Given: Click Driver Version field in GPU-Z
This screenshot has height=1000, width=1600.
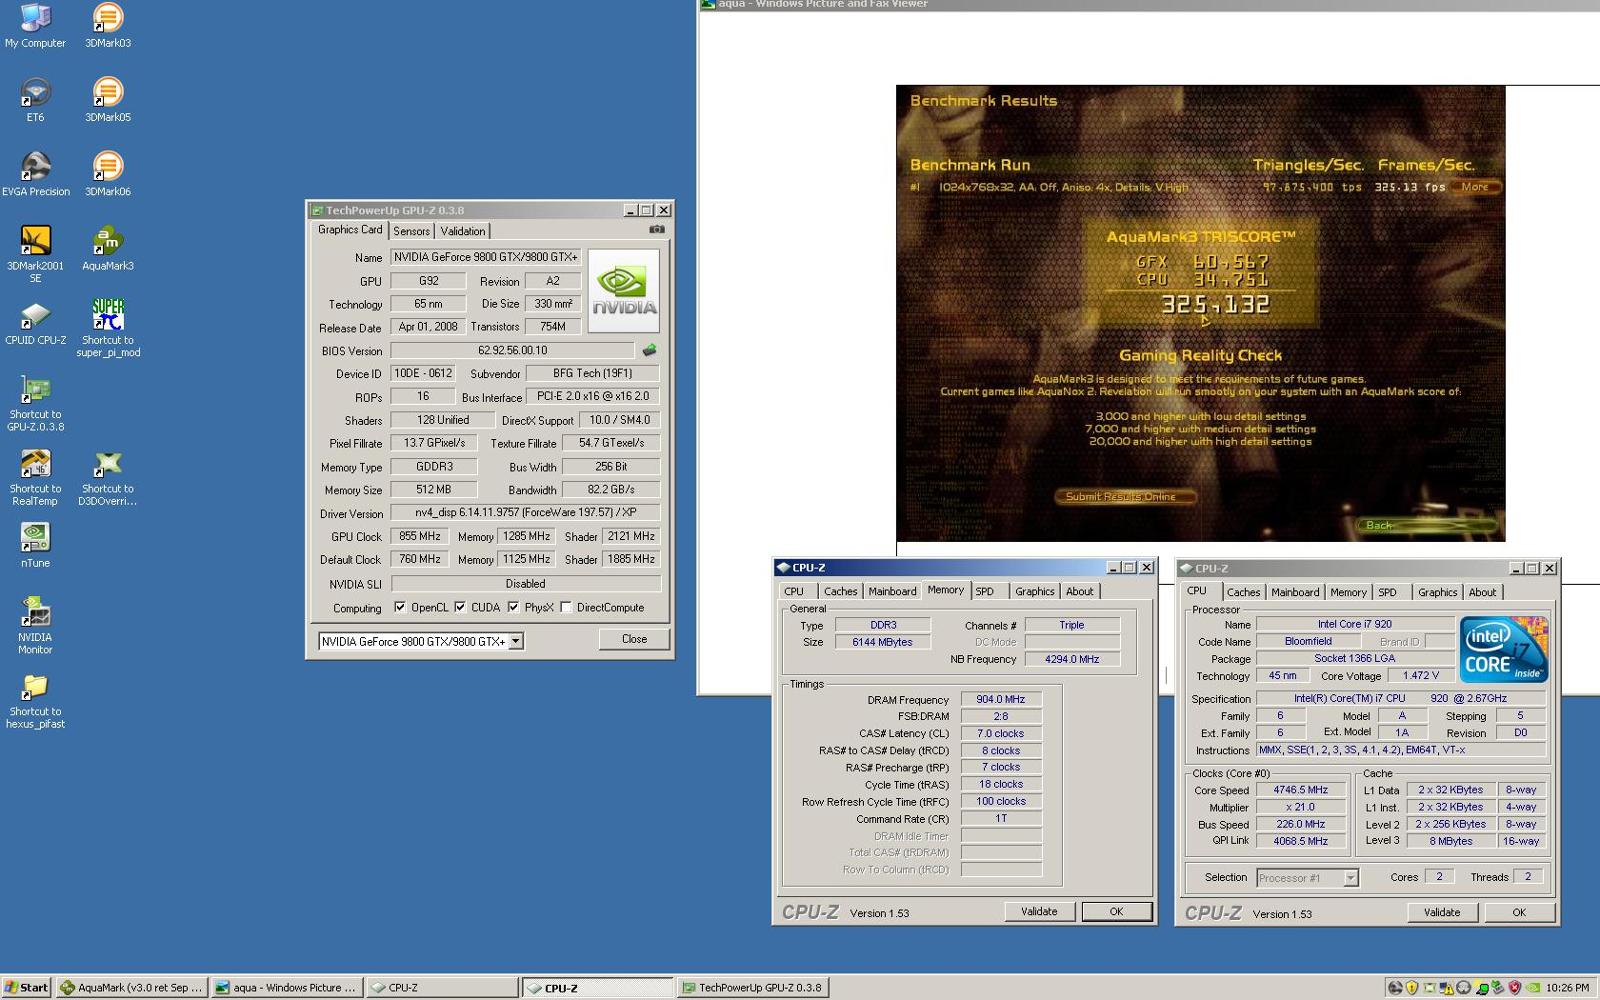Looking at the screenshot, I should click(525, 513).
